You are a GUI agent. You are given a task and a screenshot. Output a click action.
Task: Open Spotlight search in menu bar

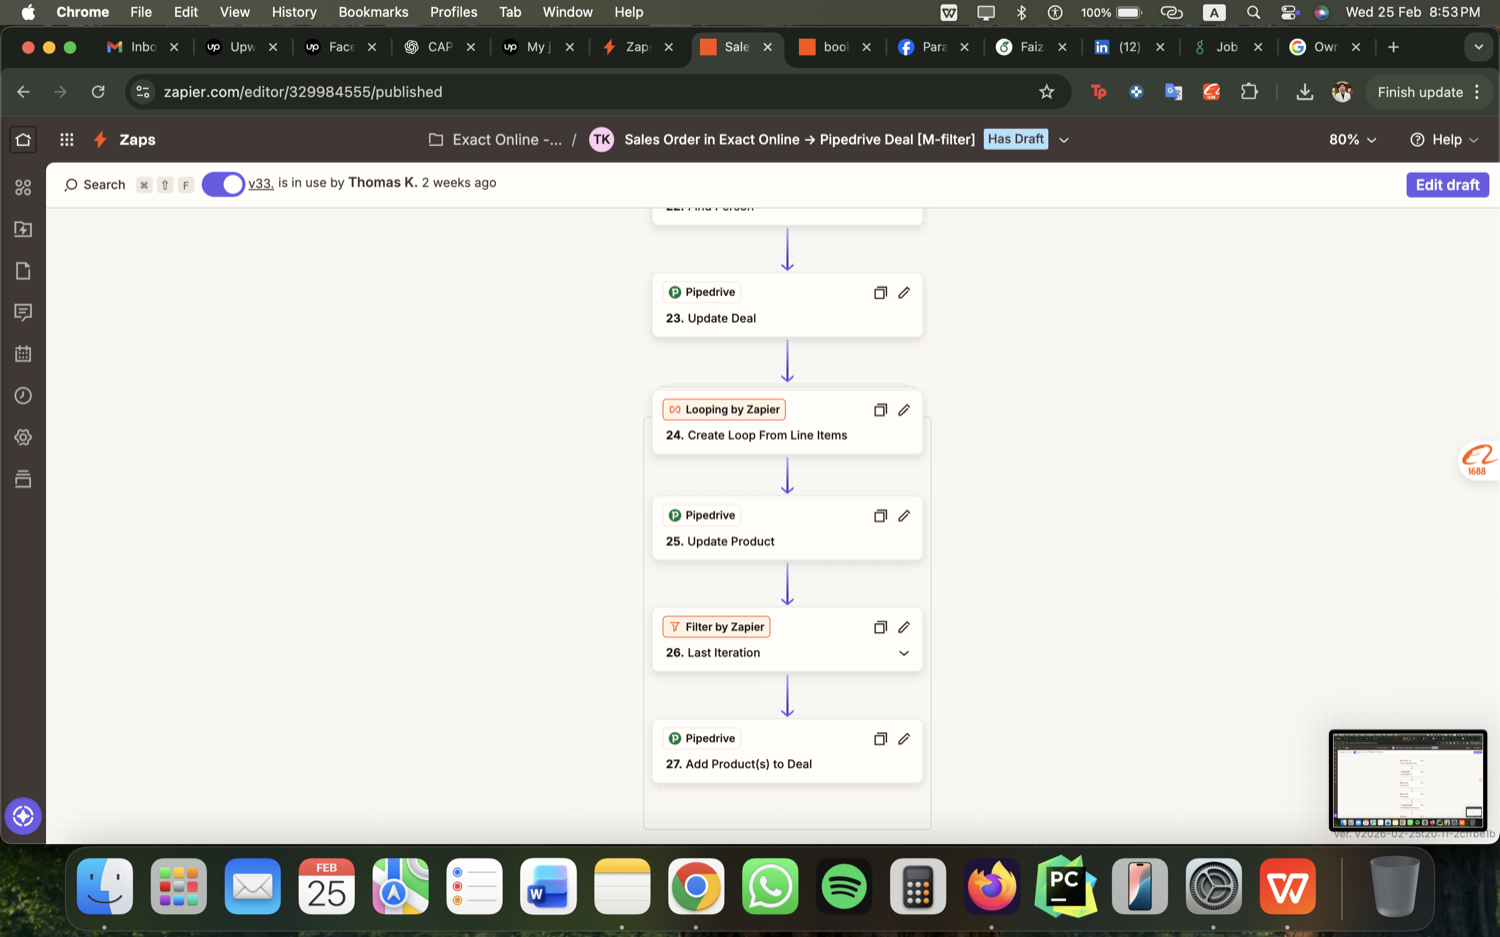point(1253,12)
